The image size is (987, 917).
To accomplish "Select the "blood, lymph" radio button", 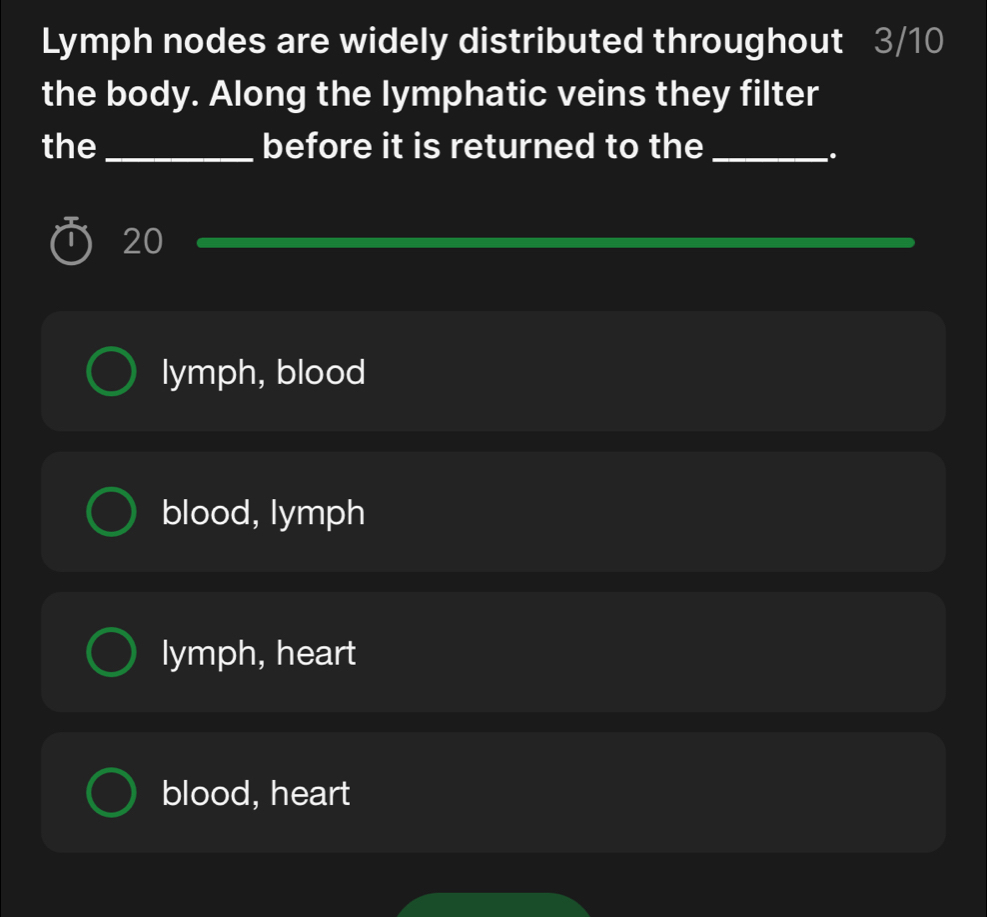I will click(x=110, y=512).
